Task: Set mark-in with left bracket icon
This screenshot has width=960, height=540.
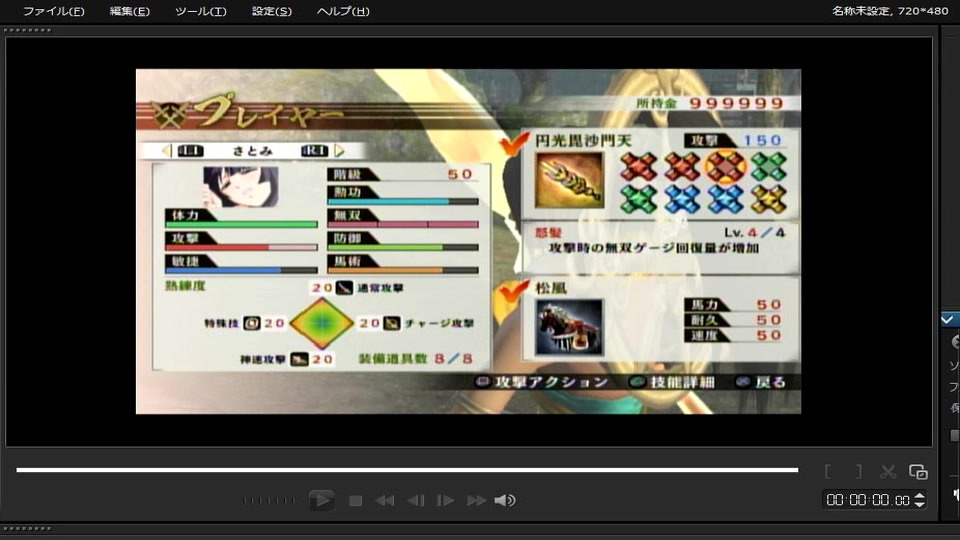Action: [x=828, y=471]
